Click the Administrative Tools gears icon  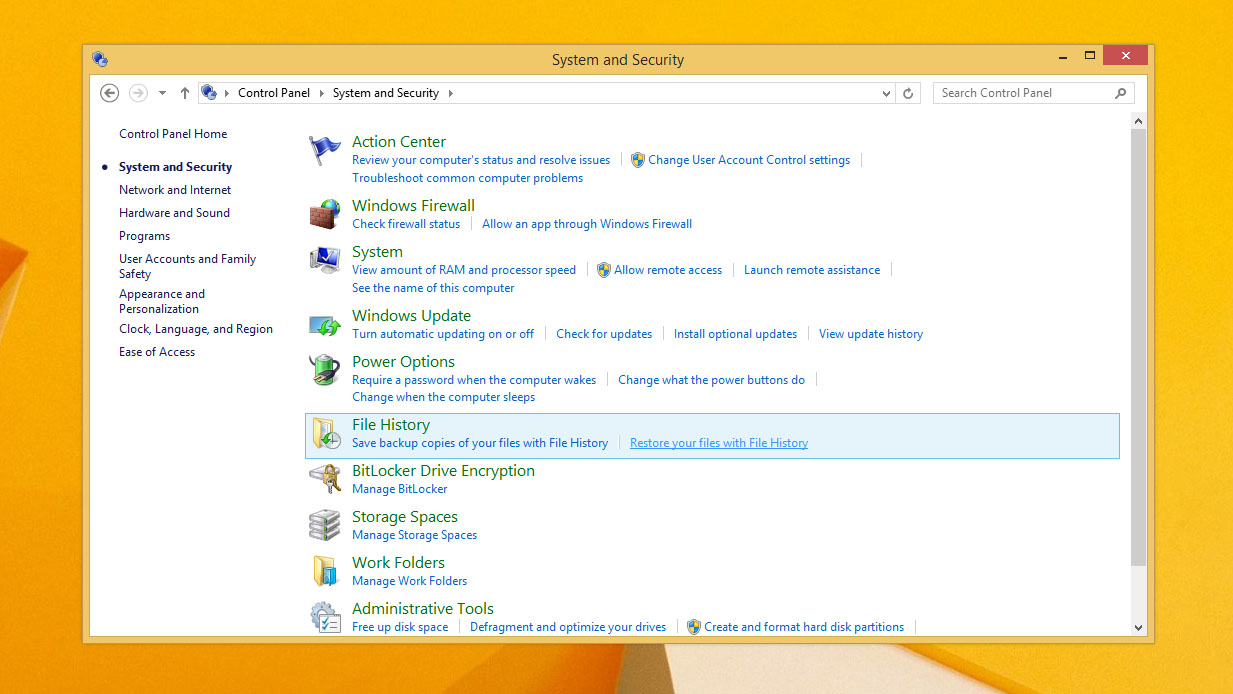click(324, 616)
